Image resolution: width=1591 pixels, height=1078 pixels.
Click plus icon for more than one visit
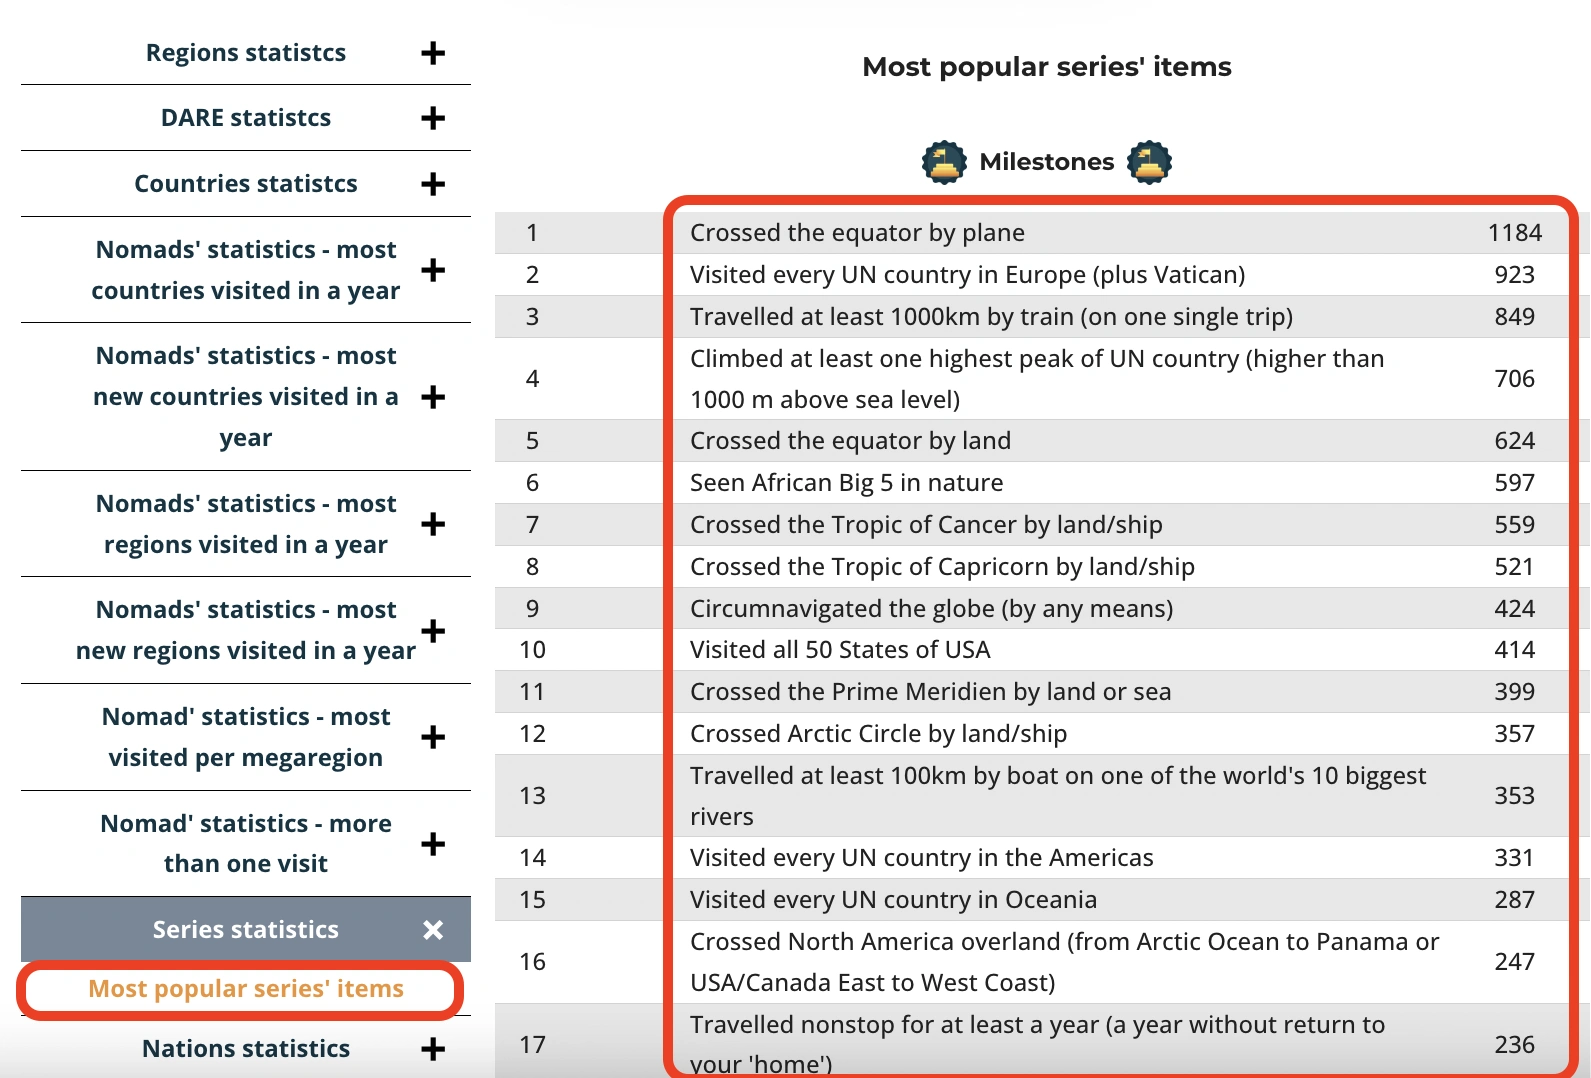pos(433,844)
